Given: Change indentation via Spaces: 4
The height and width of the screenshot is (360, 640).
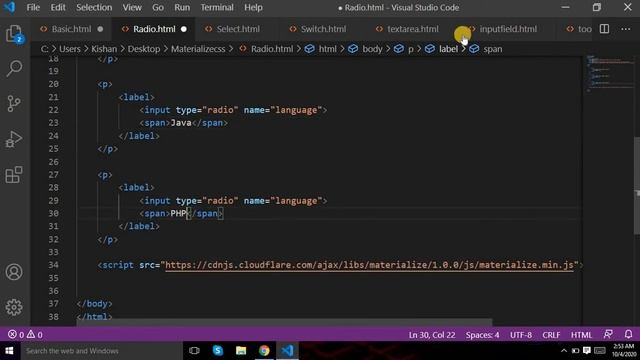Looking at the screenshot, I should 482,335.
